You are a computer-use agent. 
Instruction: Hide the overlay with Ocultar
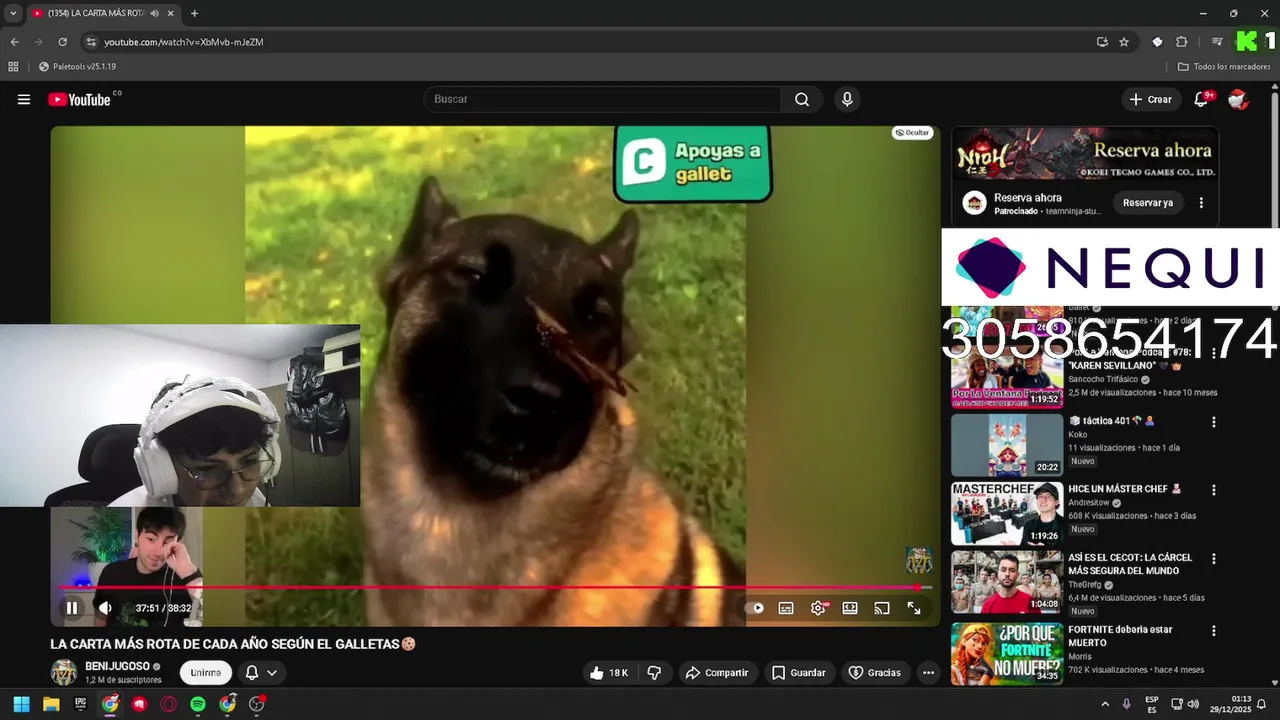click(912, 132)
